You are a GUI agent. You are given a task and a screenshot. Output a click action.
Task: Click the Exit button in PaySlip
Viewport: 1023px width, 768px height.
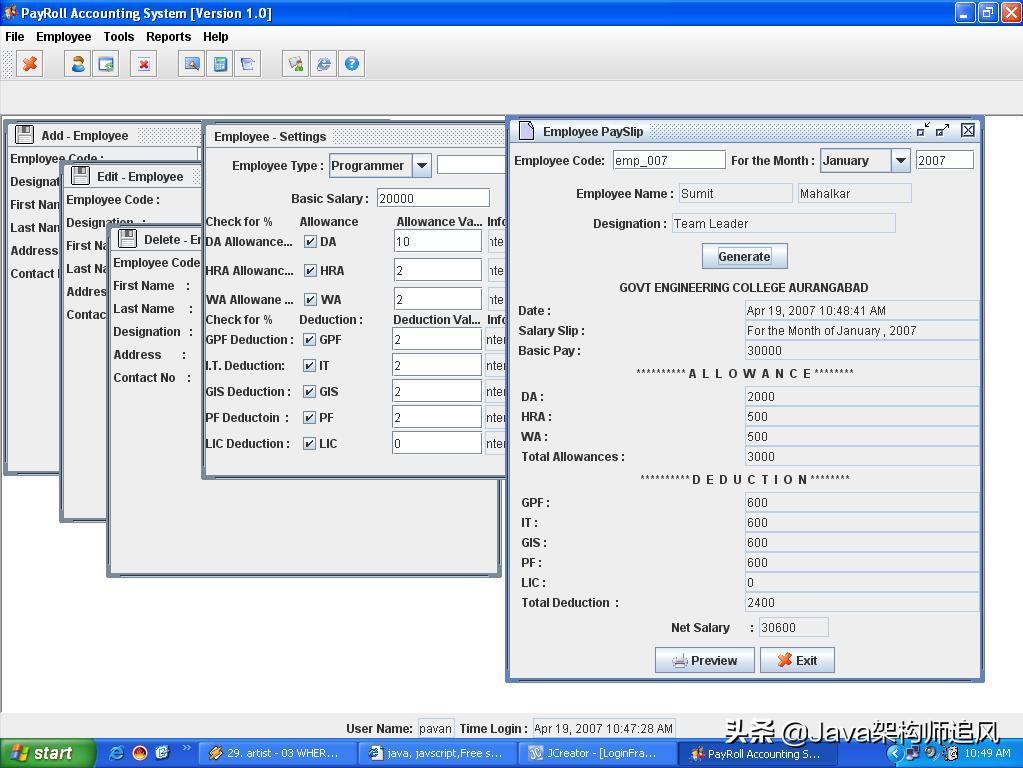(797, 660)
